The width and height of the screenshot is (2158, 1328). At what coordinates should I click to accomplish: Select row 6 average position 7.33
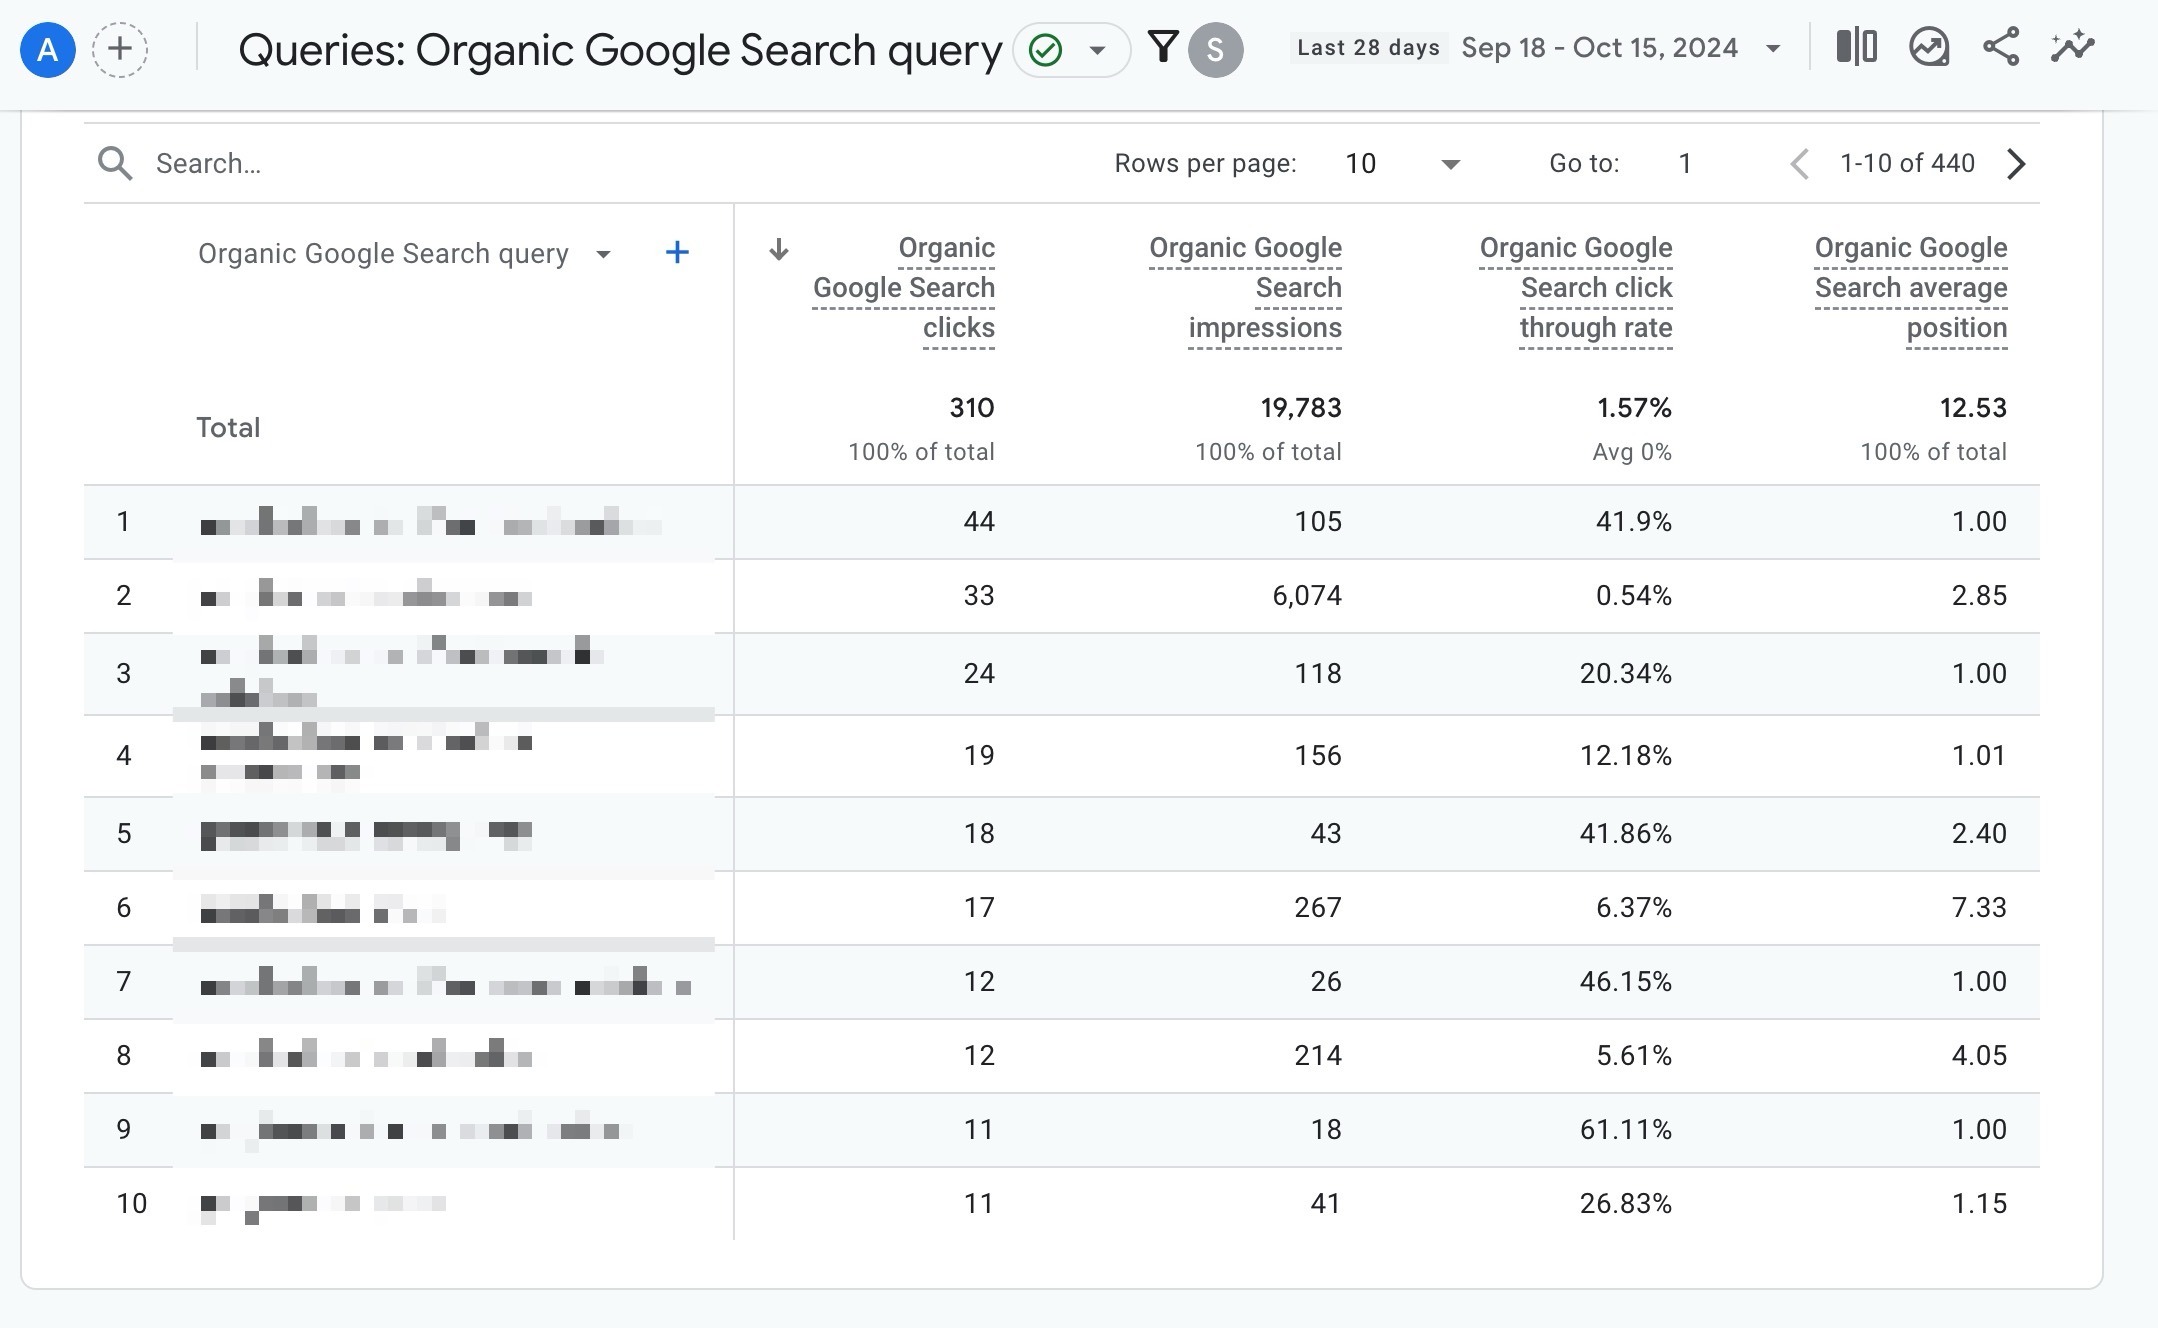click(x=1979, y=908)
